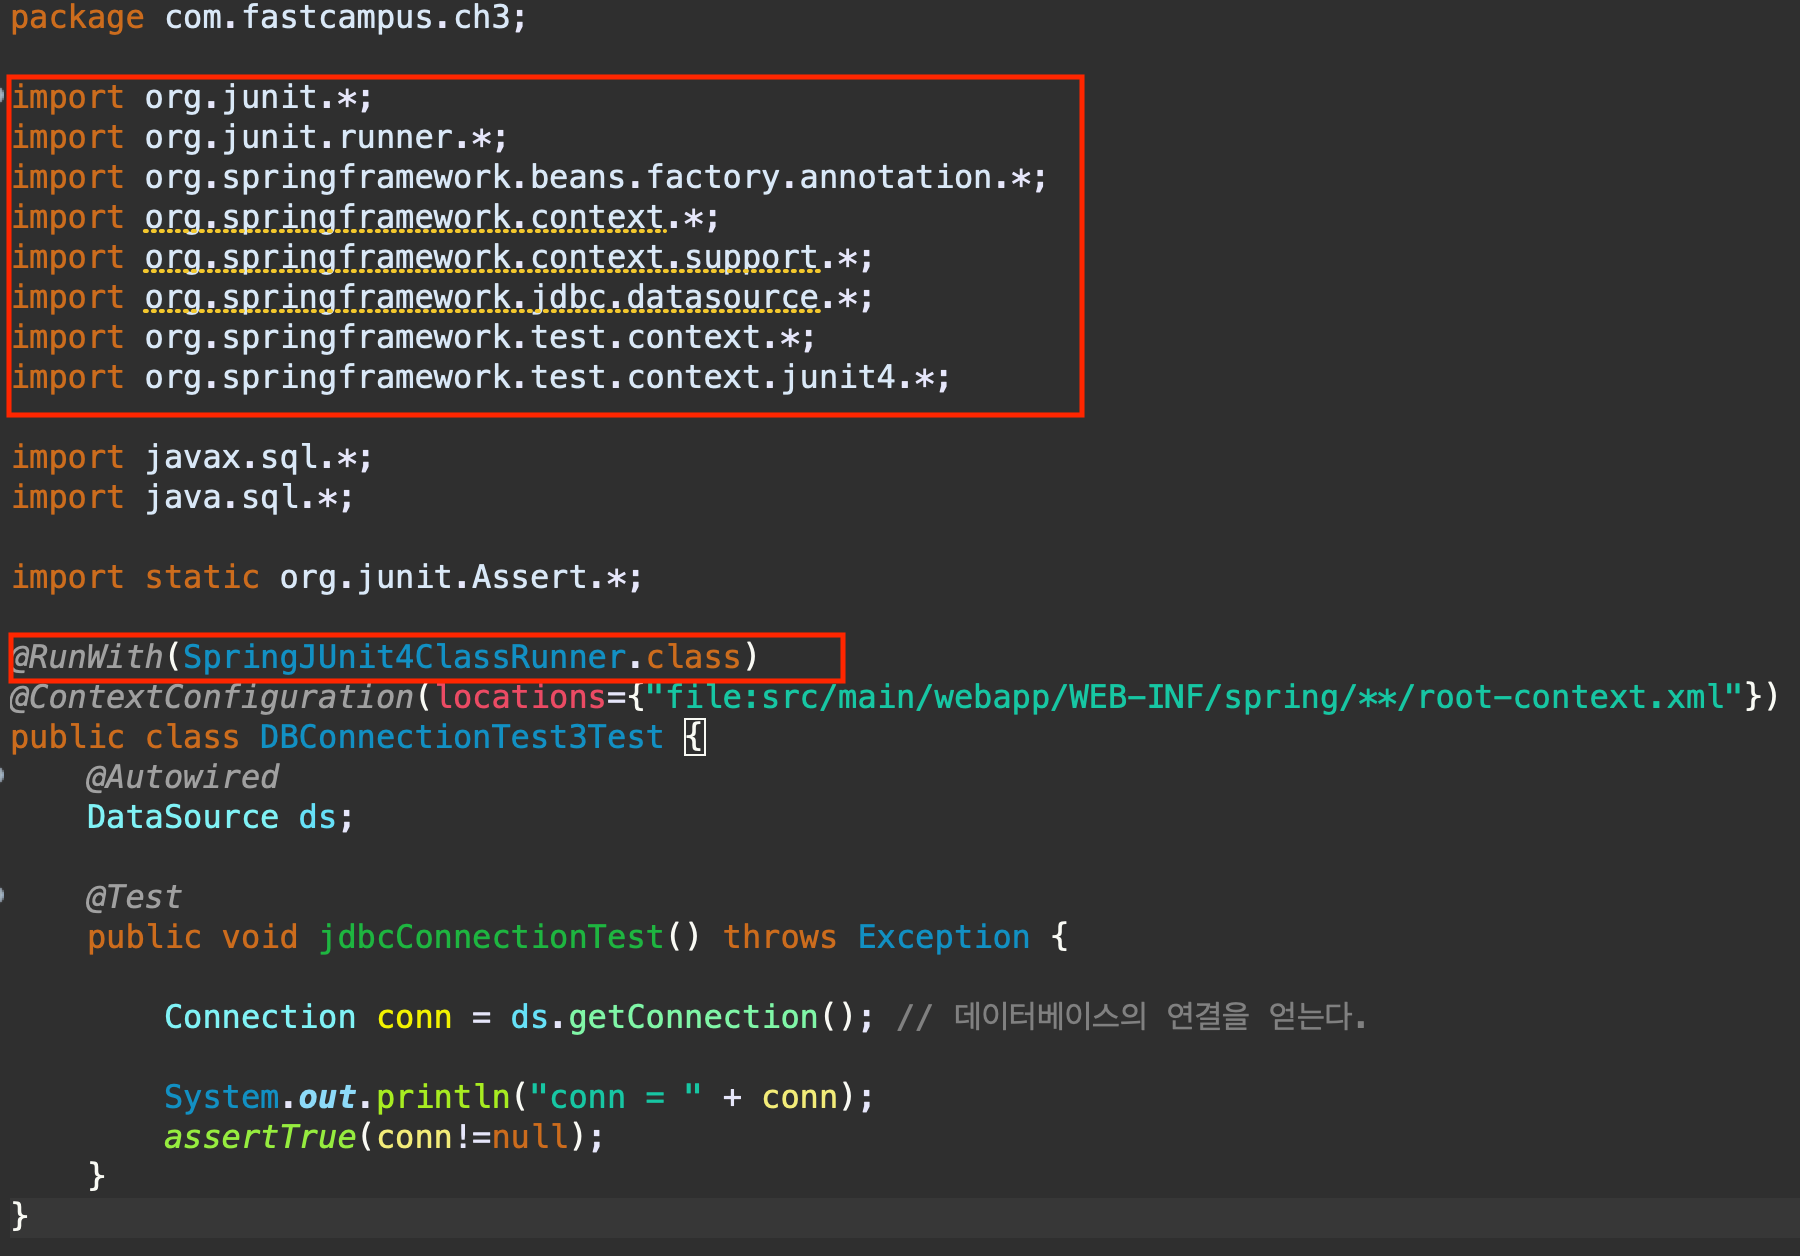
Task: Click 'org.junit.Assert.*' static import
Action: (x=452, y=578)
